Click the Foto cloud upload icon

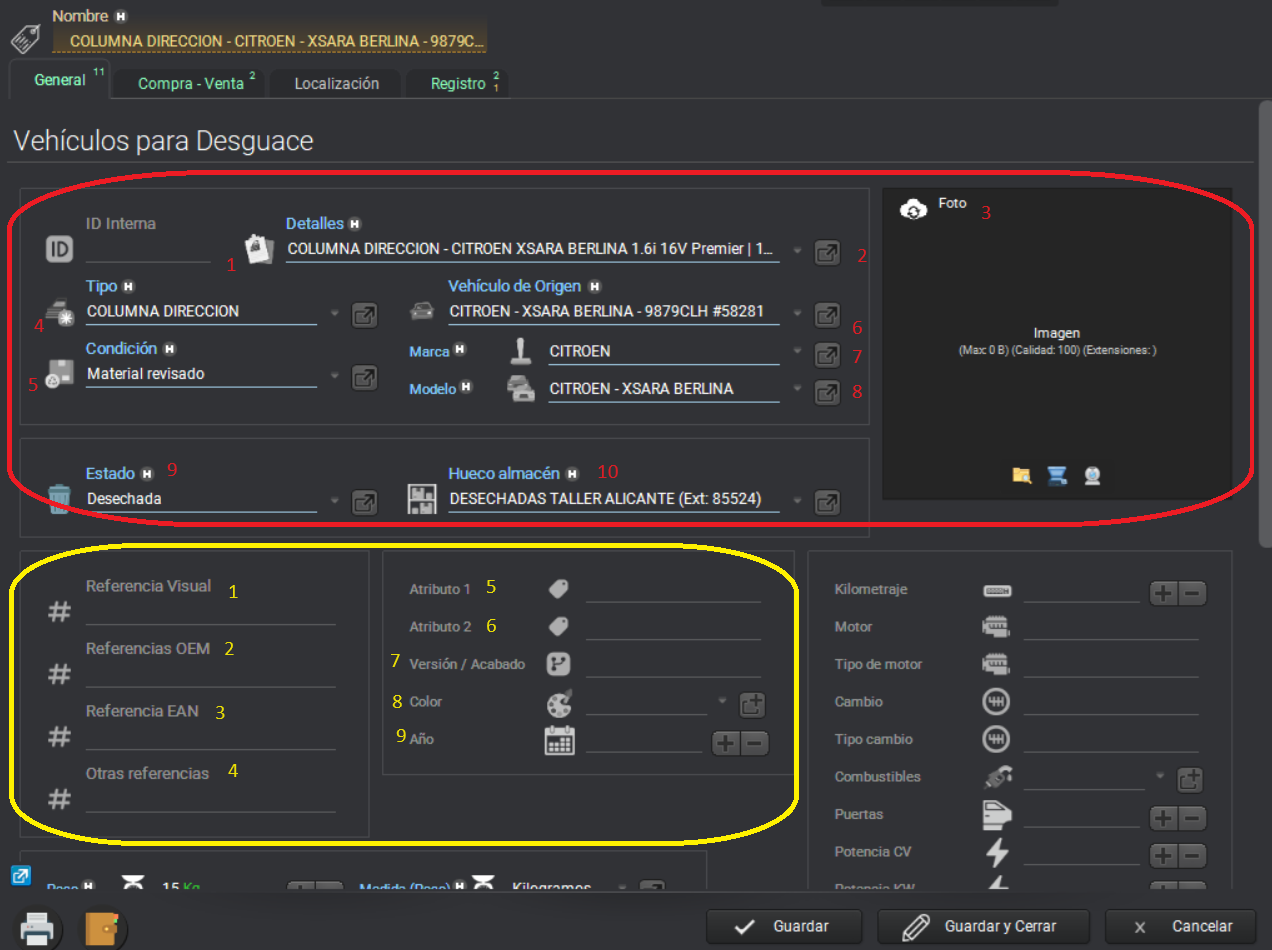tap(913, 209)
